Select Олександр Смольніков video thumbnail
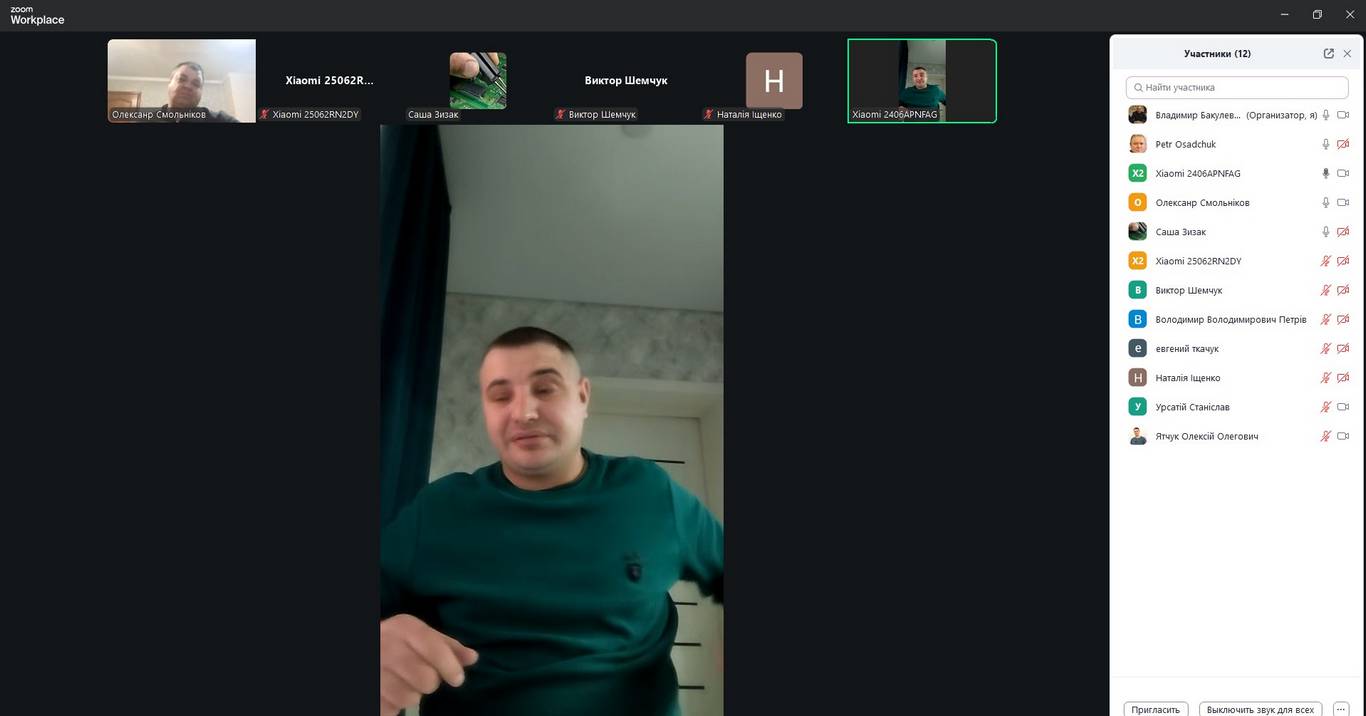 (182, 80)
